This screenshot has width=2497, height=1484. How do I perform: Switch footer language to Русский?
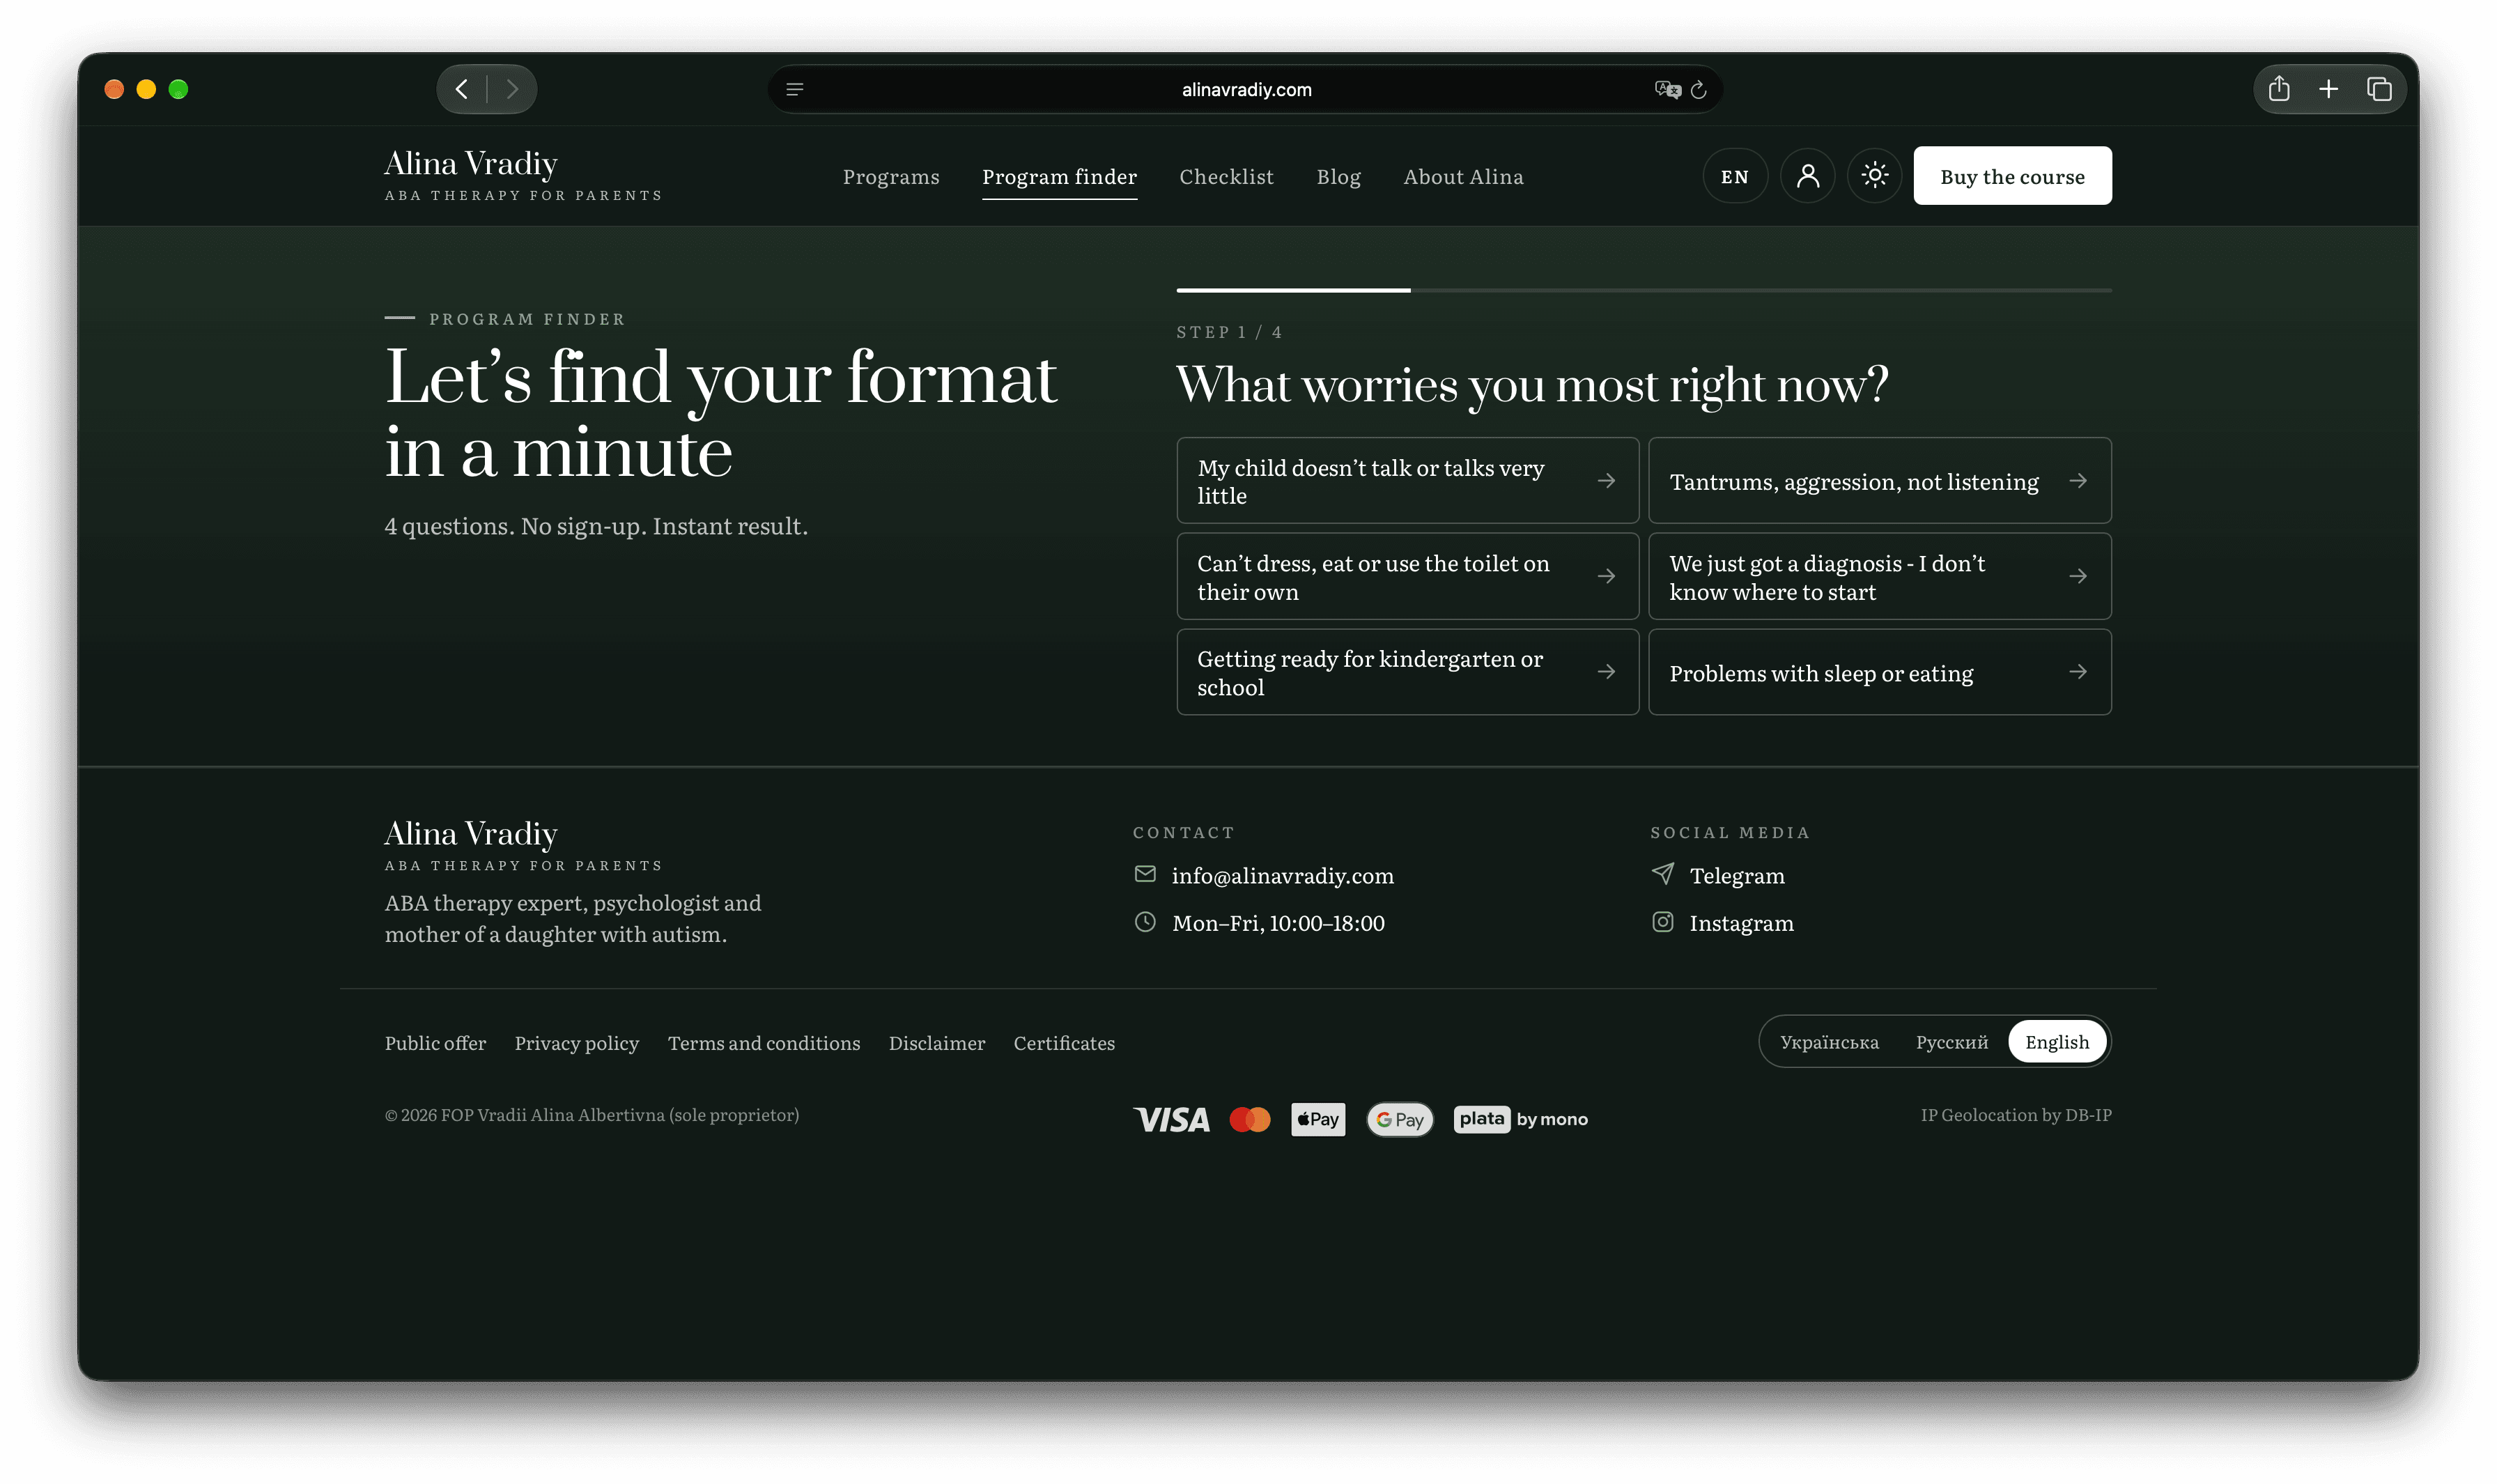tap(1951, 1042)
